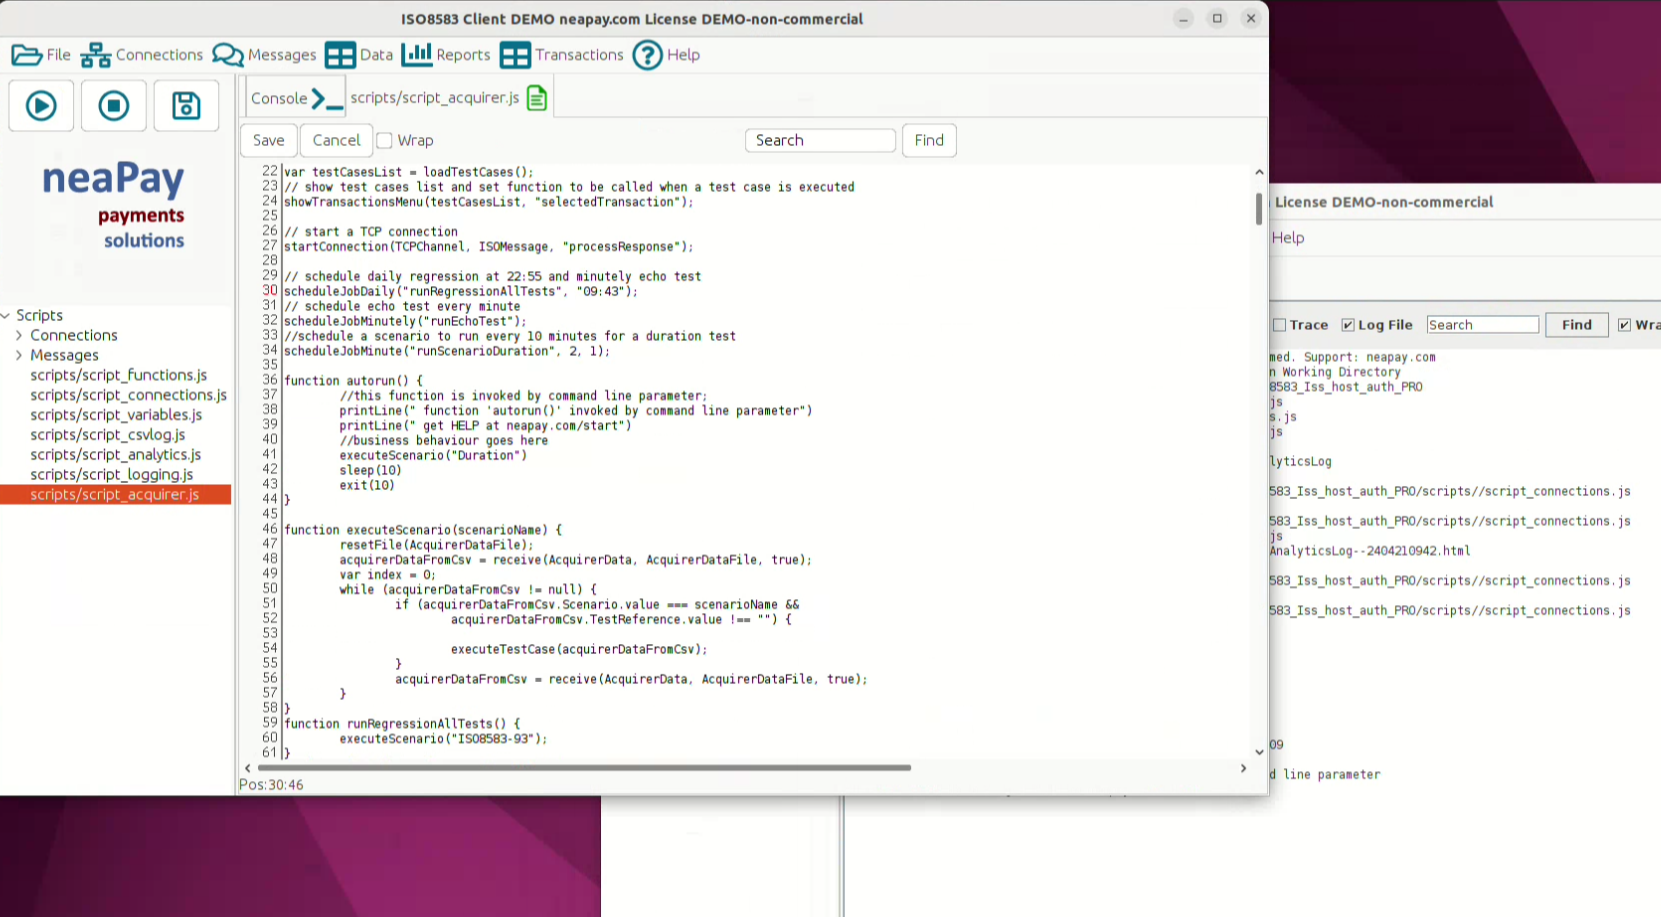
Task: Click the File menu label
Action: [59, 55]
